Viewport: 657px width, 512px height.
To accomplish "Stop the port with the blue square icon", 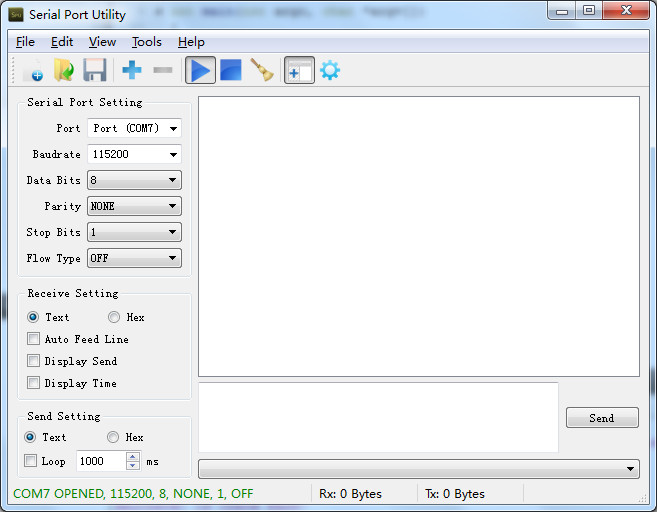I will coord(231,70).
